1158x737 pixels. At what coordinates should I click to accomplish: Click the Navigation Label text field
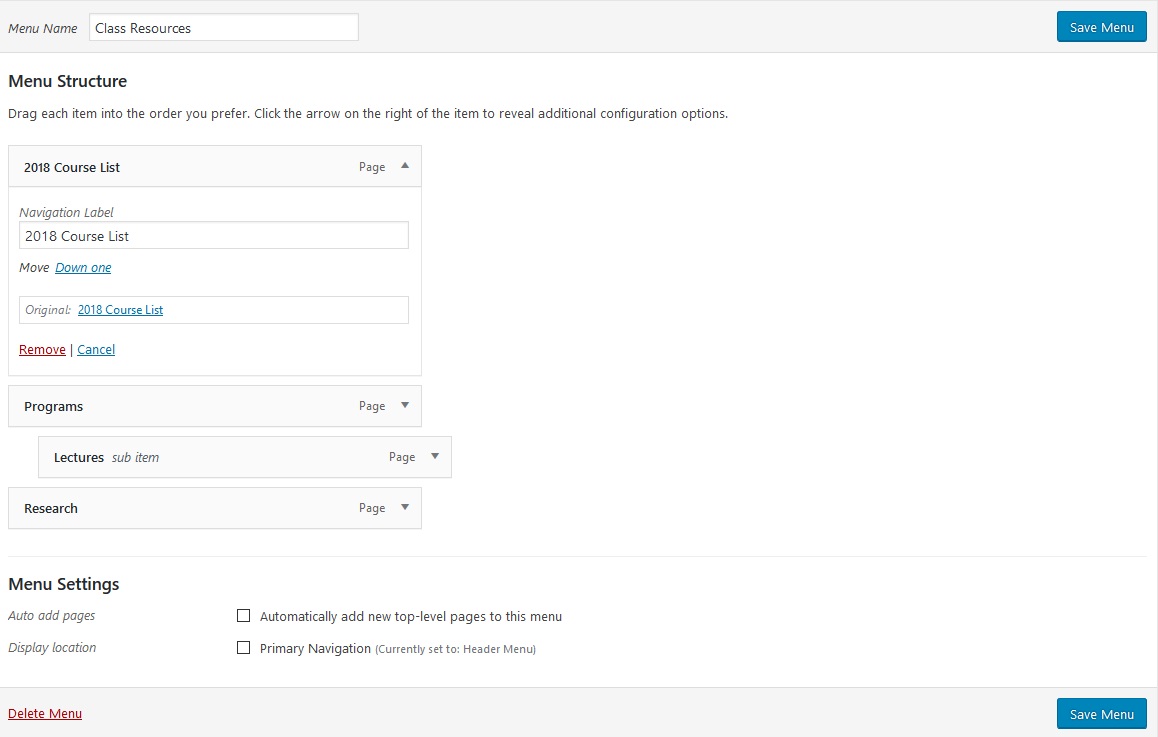213,235
